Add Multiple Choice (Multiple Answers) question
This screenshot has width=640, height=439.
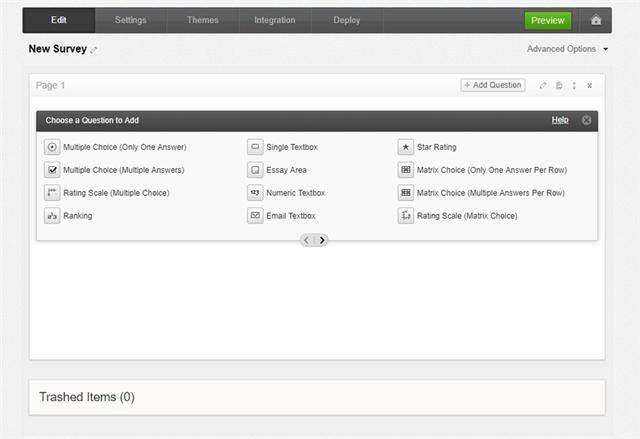[x=123, y=170]
